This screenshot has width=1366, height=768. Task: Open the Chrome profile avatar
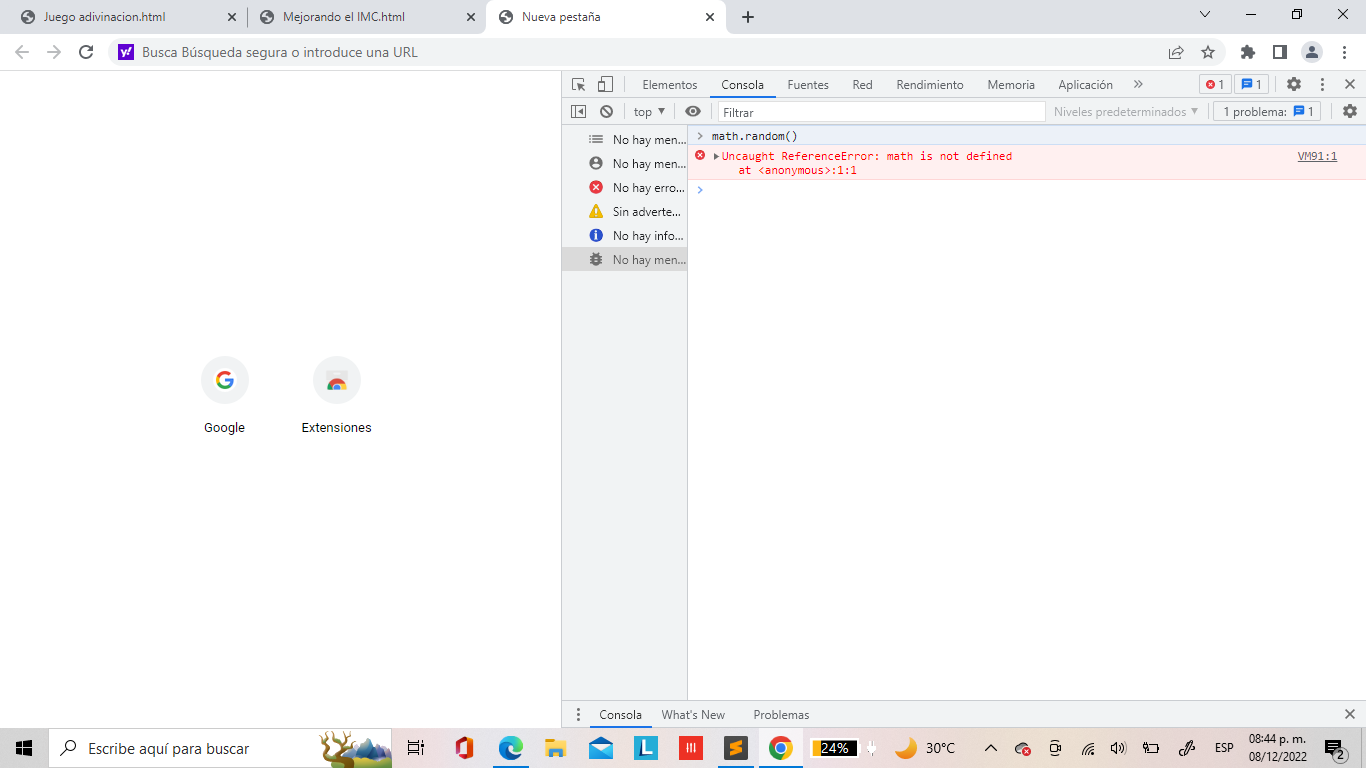click(1312, 52)
